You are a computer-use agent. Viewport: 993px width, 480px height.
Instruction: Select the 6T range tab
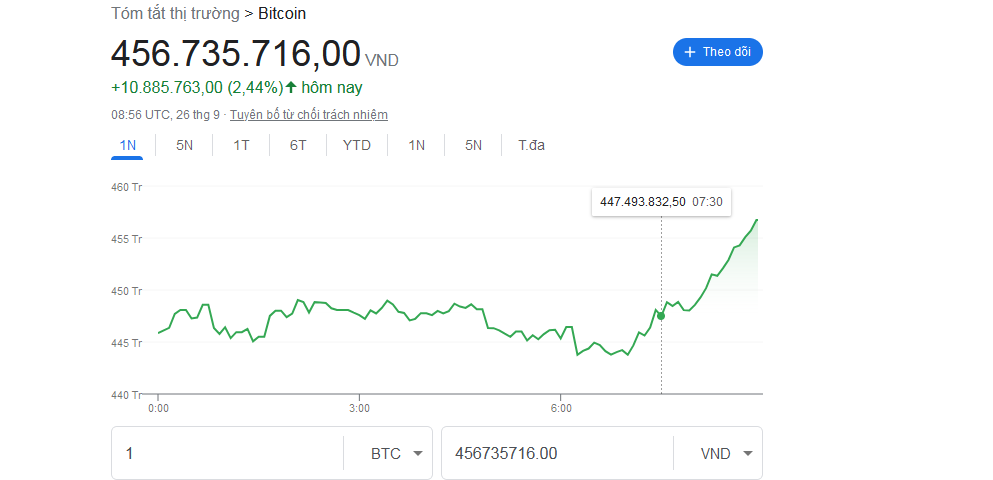pos(298,146)
